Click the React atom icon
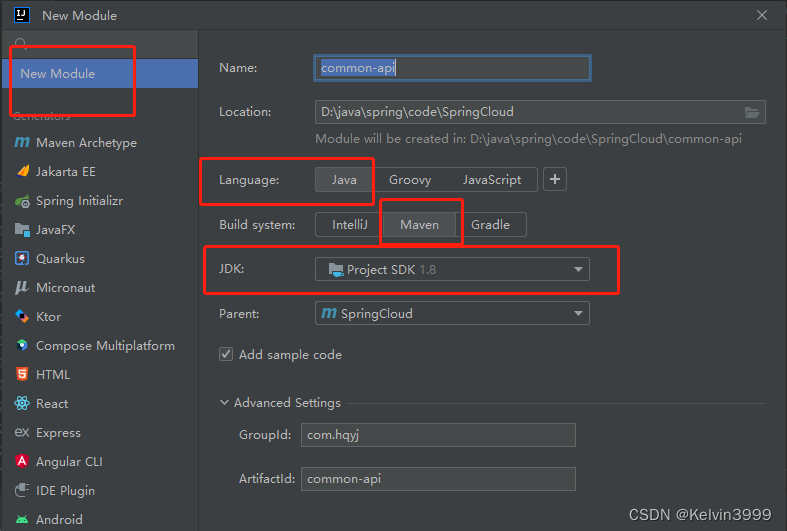 (22, 403)
